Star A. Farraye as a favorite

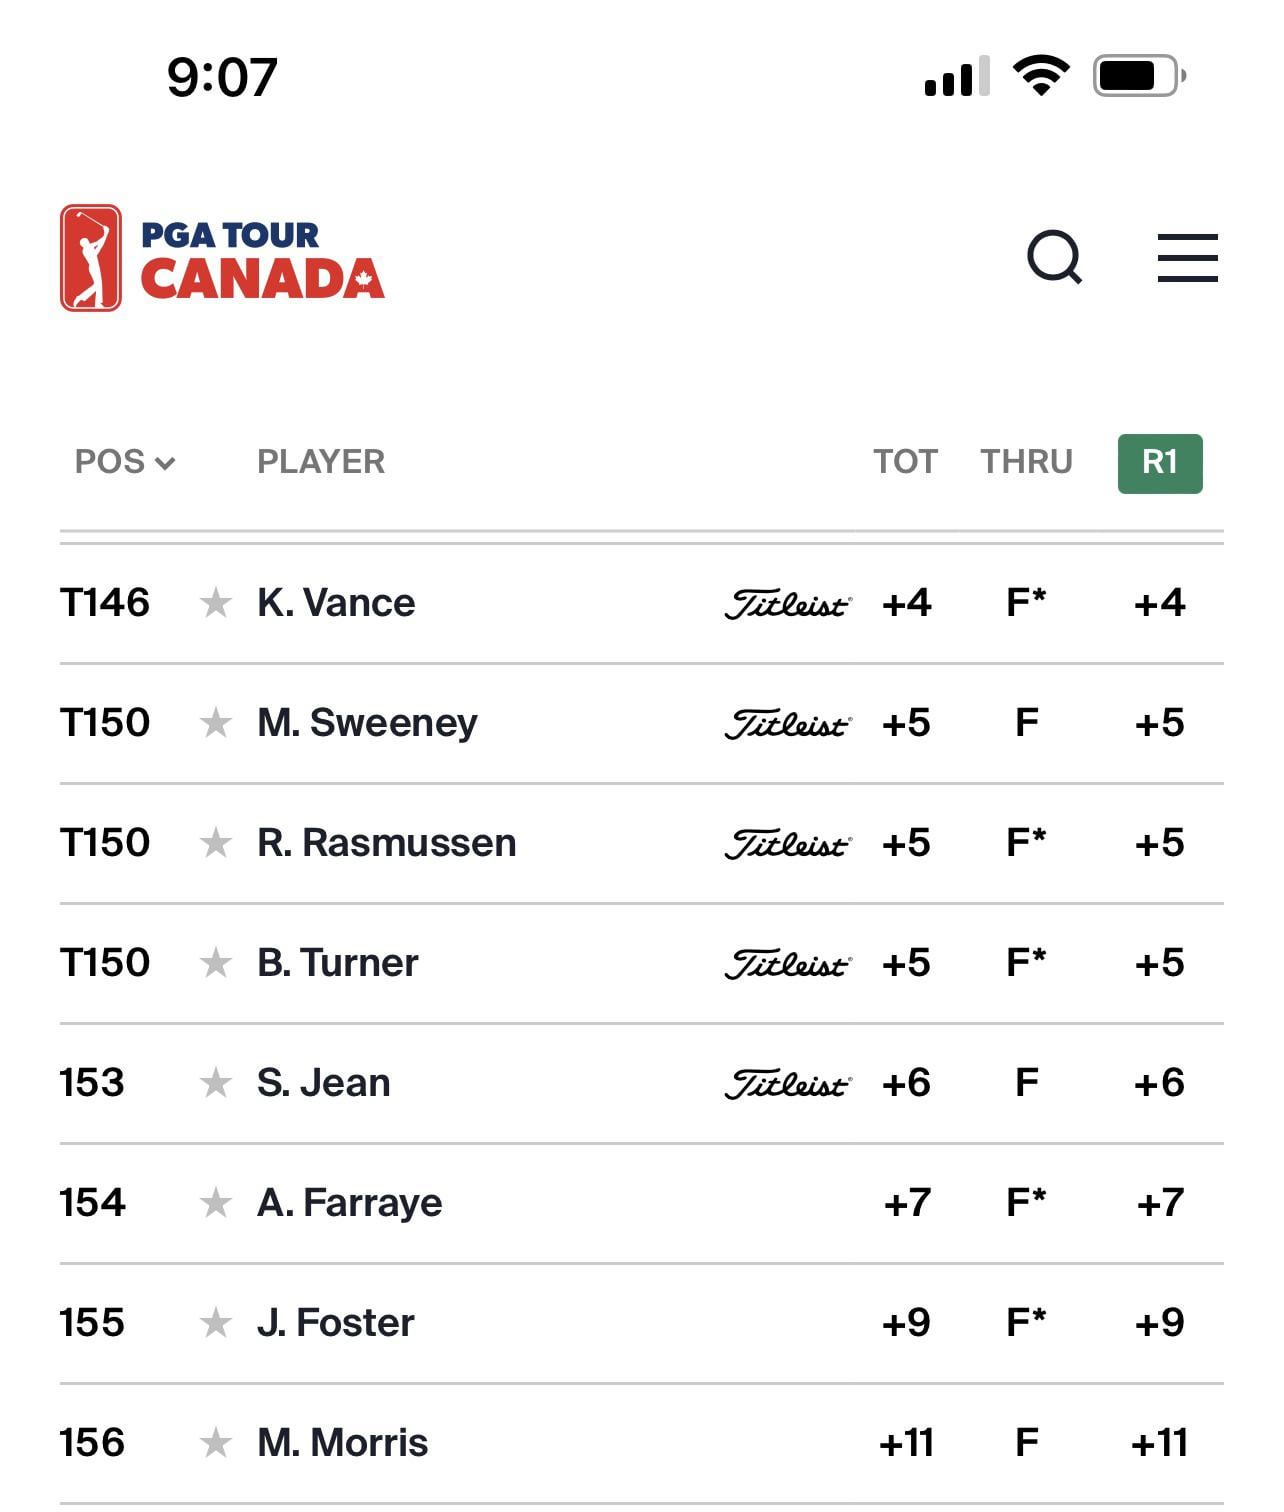coord(215,1203)
